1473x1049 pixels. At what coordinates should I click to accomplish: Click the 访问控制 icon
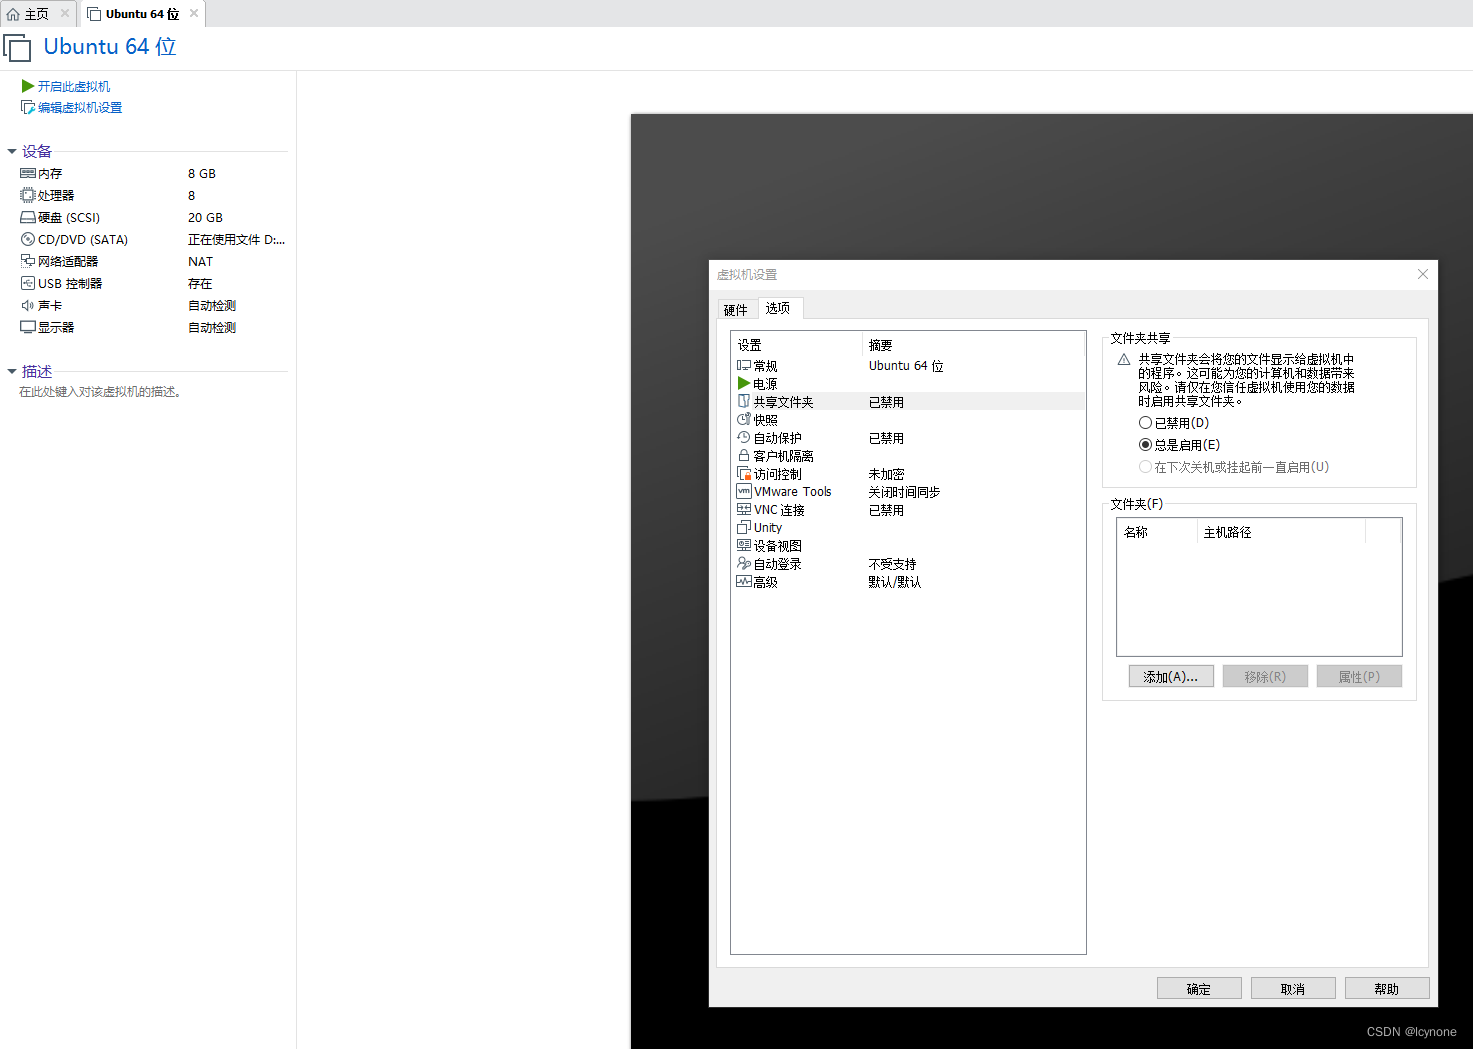744,473
